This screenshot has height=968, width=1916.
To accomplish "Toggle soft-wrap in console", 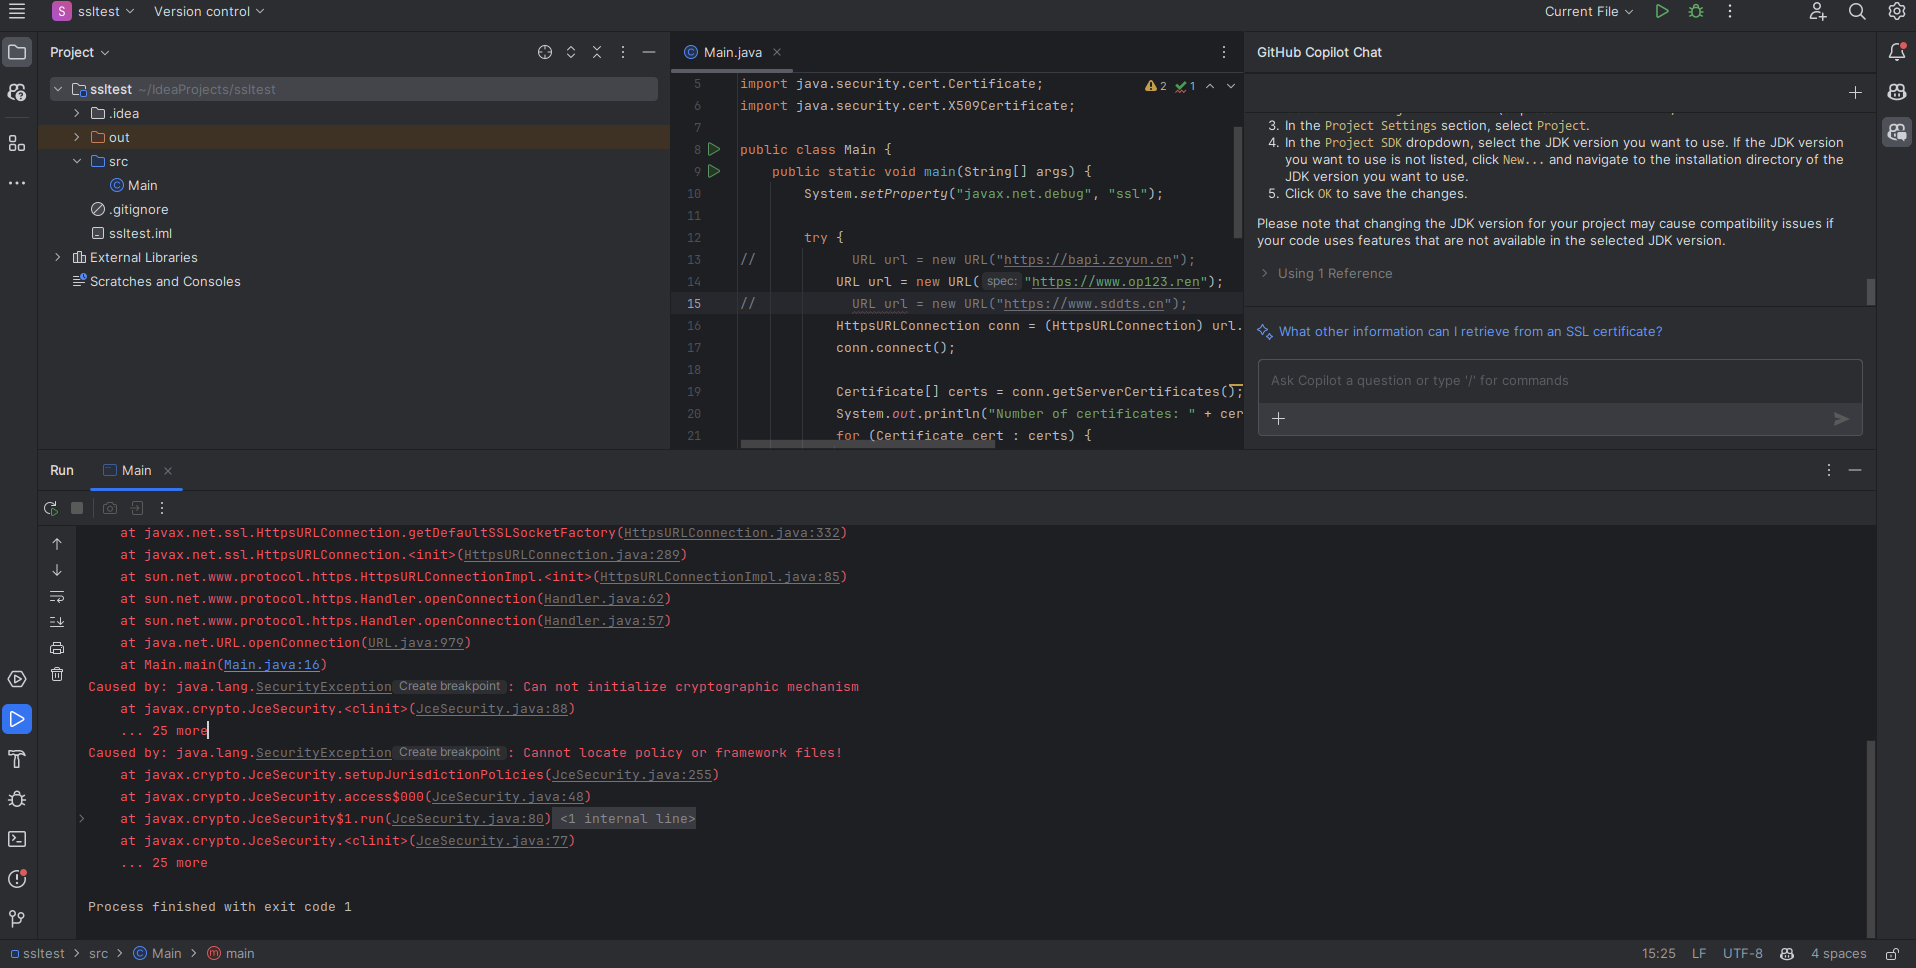I will pyautogui.click(x=57, y=596).
